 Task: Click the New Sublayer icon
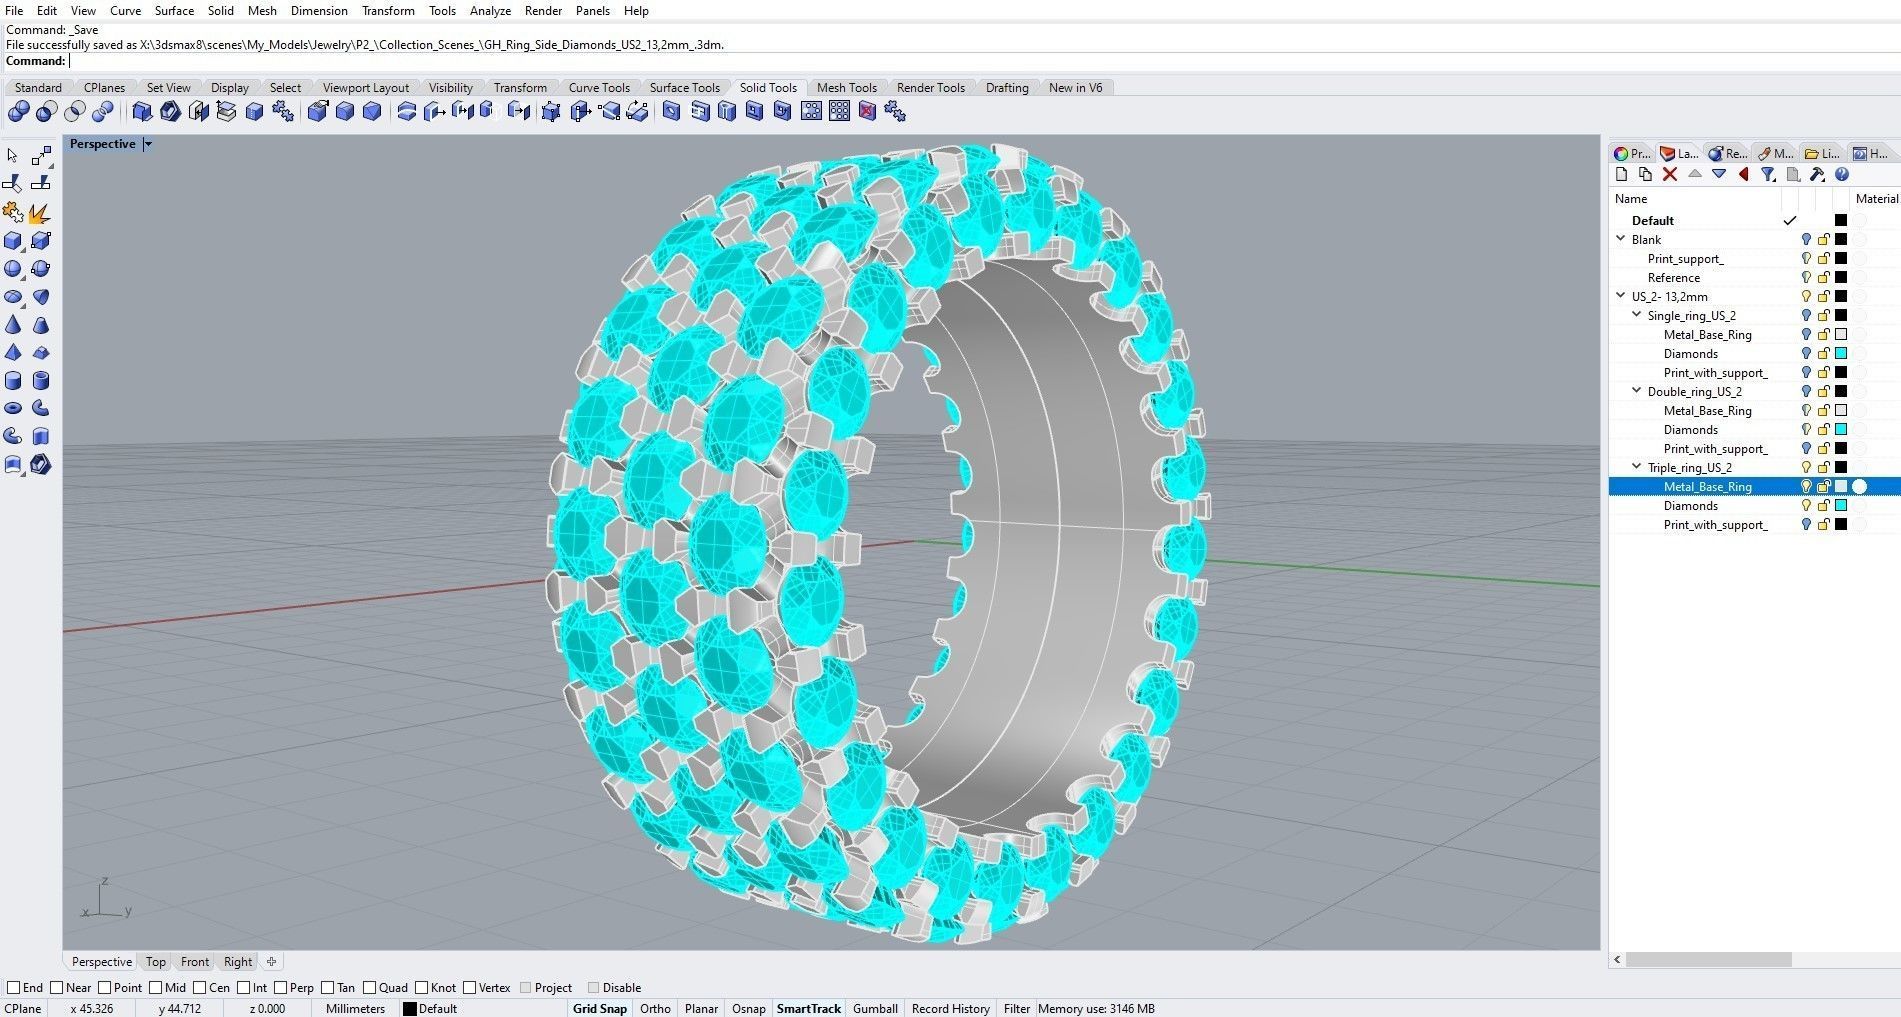point(1646,174)
